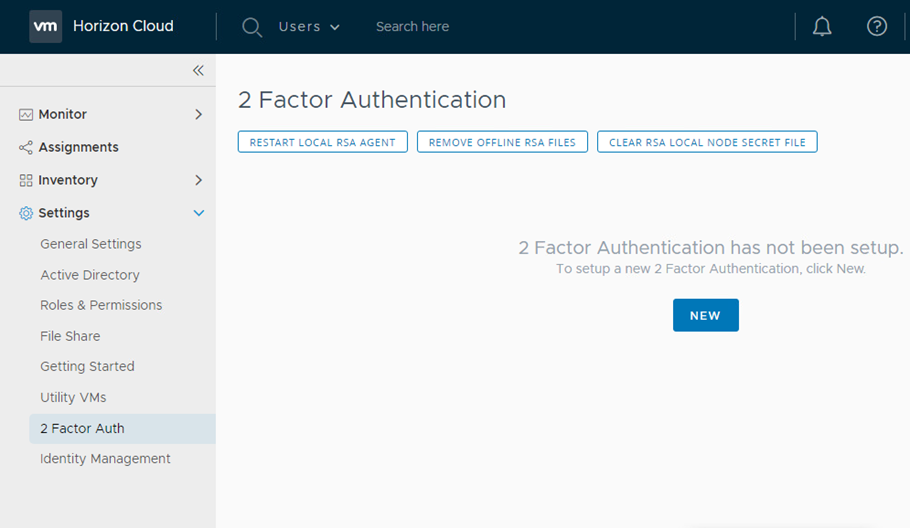Open the Users search category dropdown
The width and height of the screenshot is (910, 528).
[x=309, y=27]
